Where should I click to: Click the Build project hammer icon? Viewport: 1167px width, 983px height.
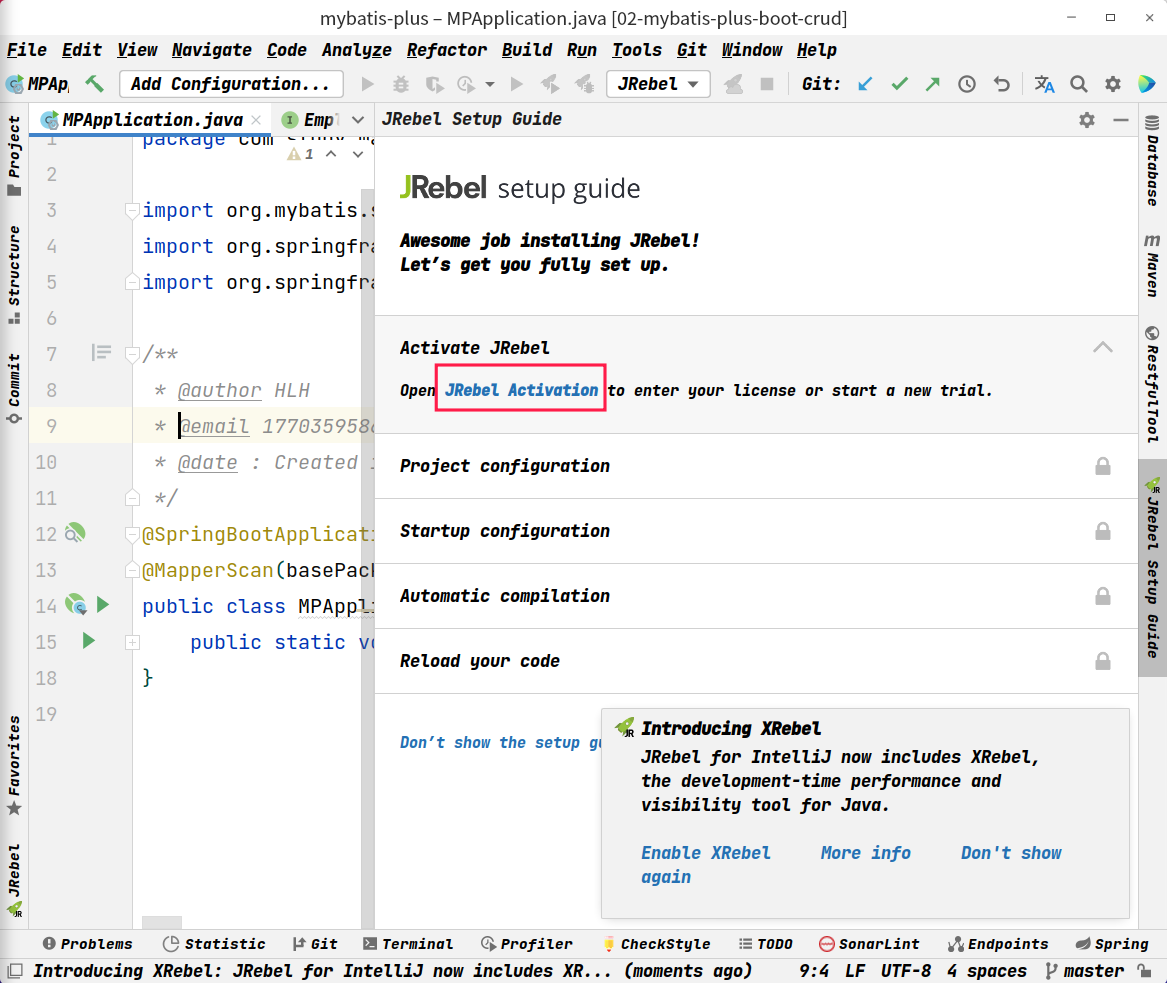[x=95, y=83]
